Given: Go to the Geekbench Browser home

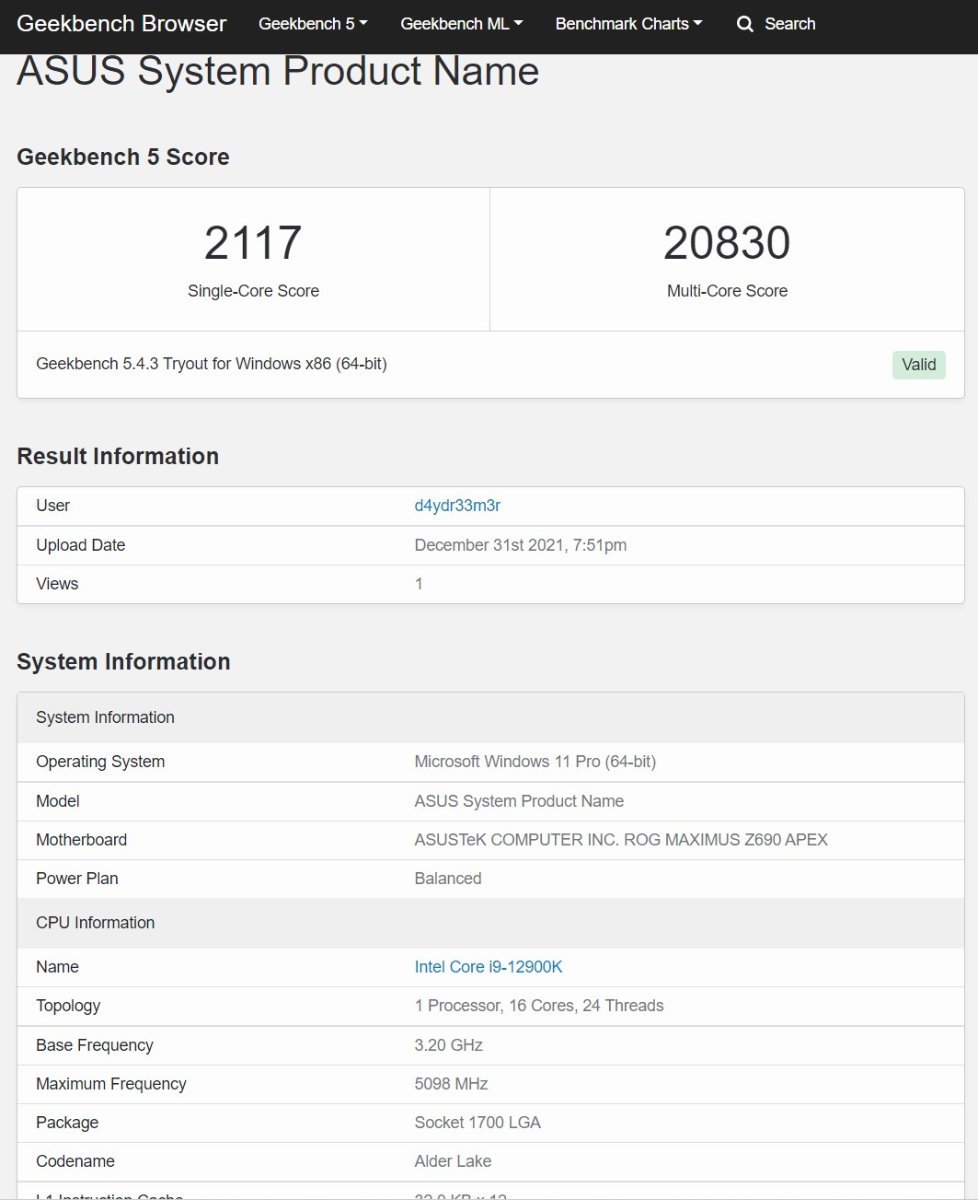Looking at the screenshot, I should coord(122,23).
